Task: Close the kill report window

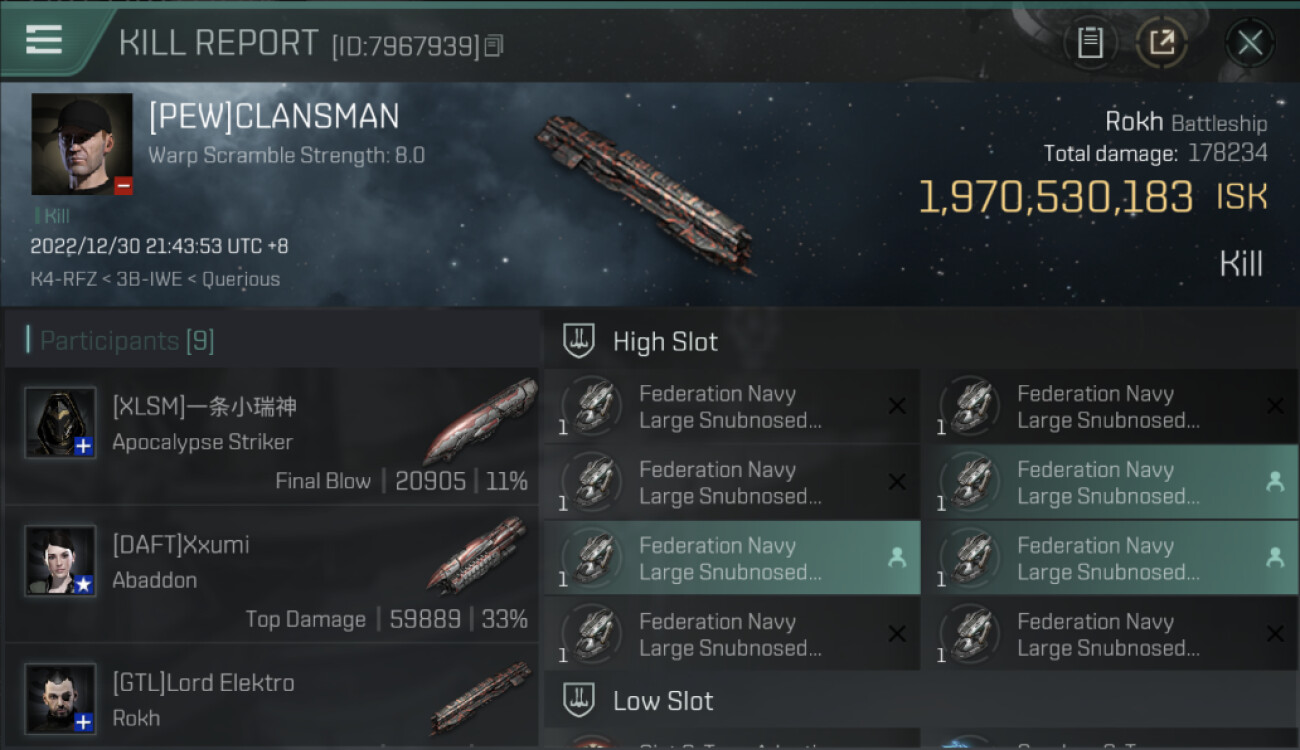Action: tap(1249, 42)
